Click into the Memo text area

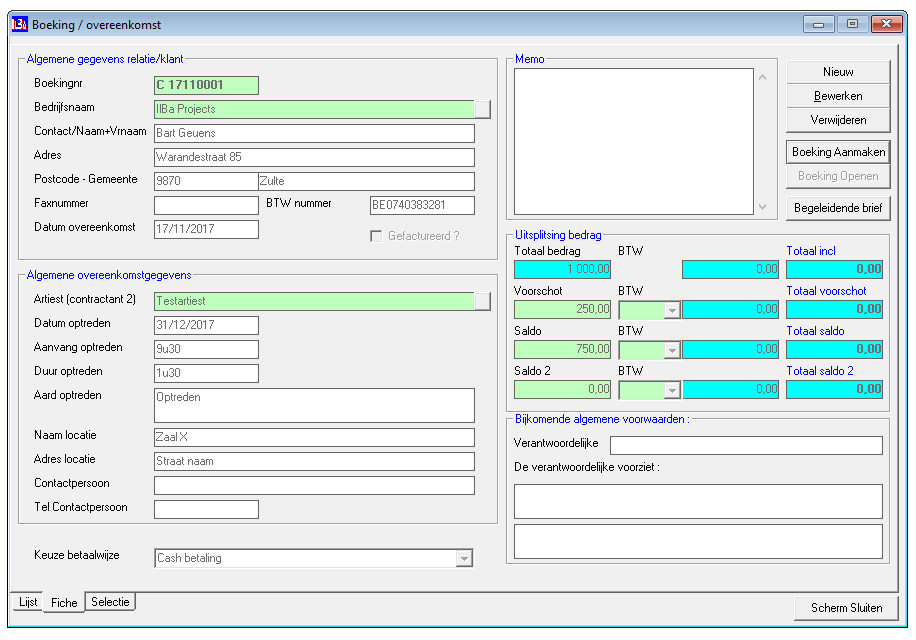coord(634,142)
